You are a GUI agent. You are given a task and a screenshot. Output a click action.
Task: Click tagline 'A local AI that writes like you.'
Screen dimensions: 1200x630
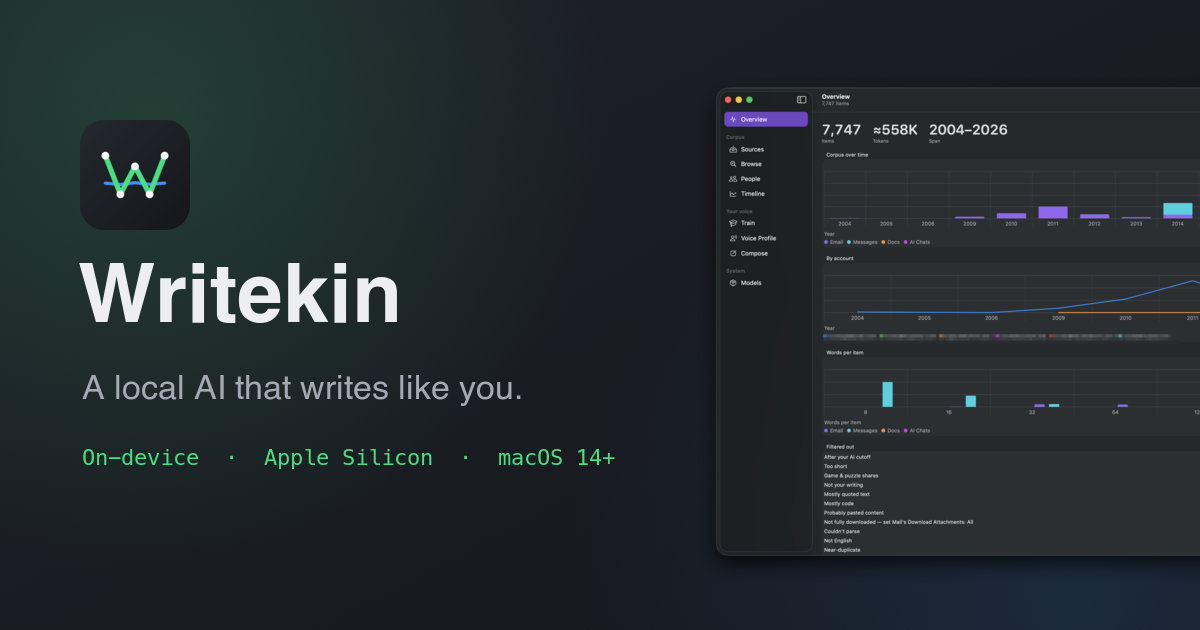point(302,388)
